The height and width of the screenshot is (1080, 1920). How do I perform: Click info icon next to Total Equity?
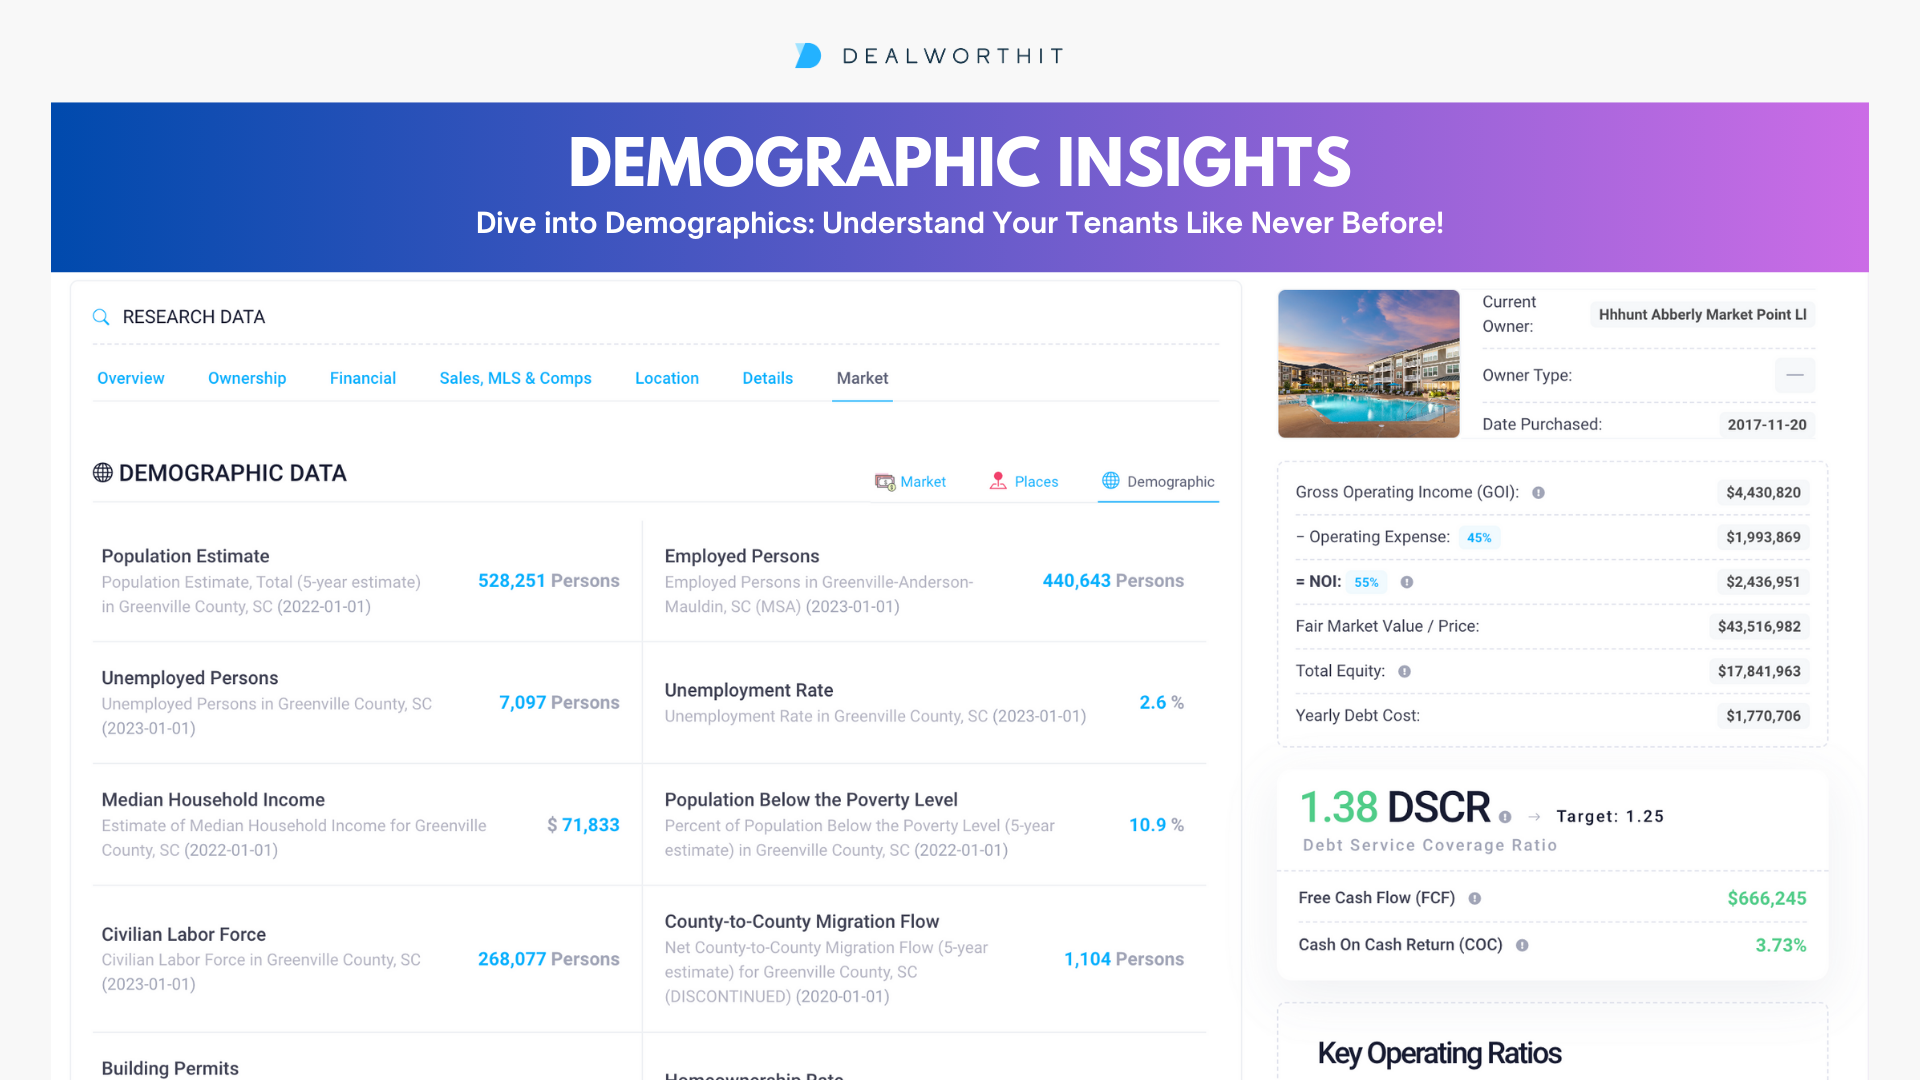coord(1404,672)
